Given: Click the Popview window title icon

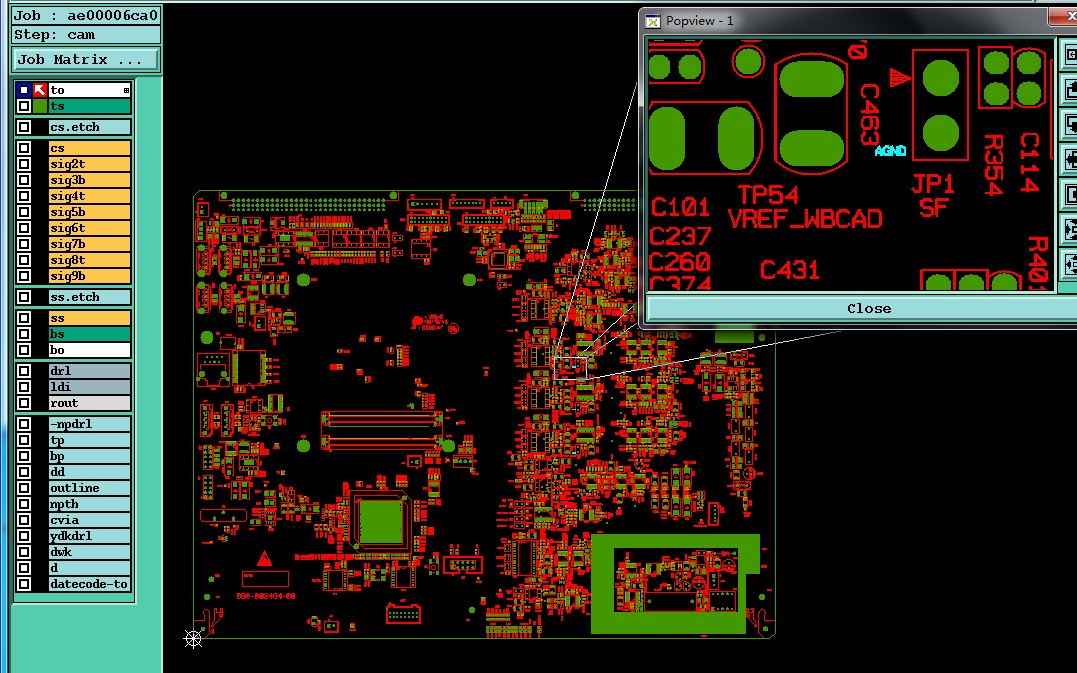Looking at the screenshot, I should click(653, 21).
